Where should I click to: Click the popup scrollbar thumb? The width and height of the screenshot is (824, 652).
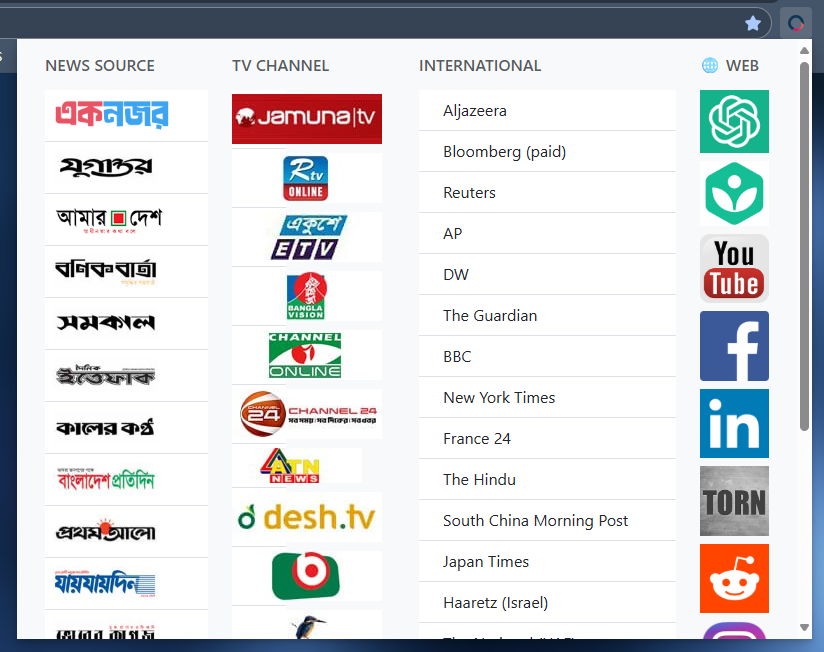click(x=804, y=246)
